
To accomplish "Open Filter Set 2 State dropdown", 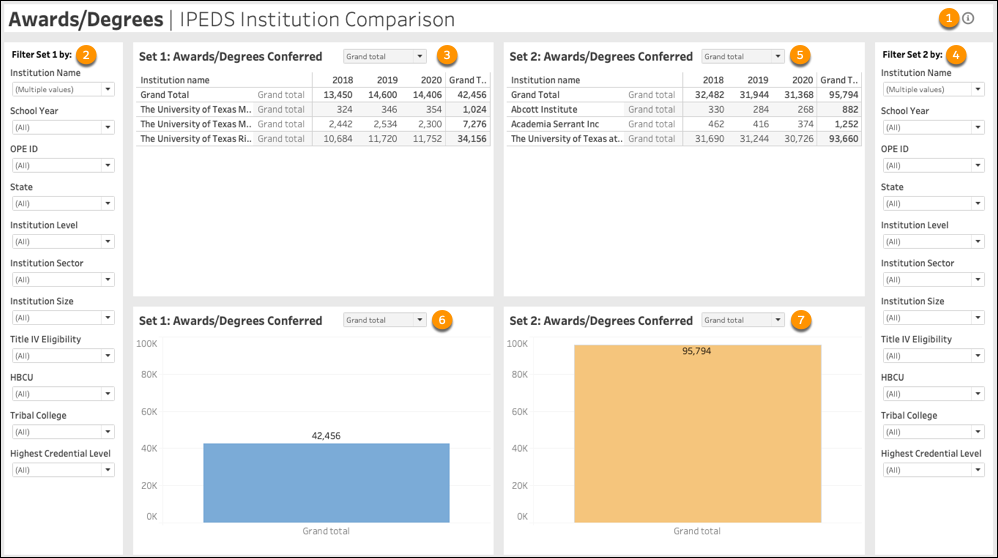I will point(934,204).
